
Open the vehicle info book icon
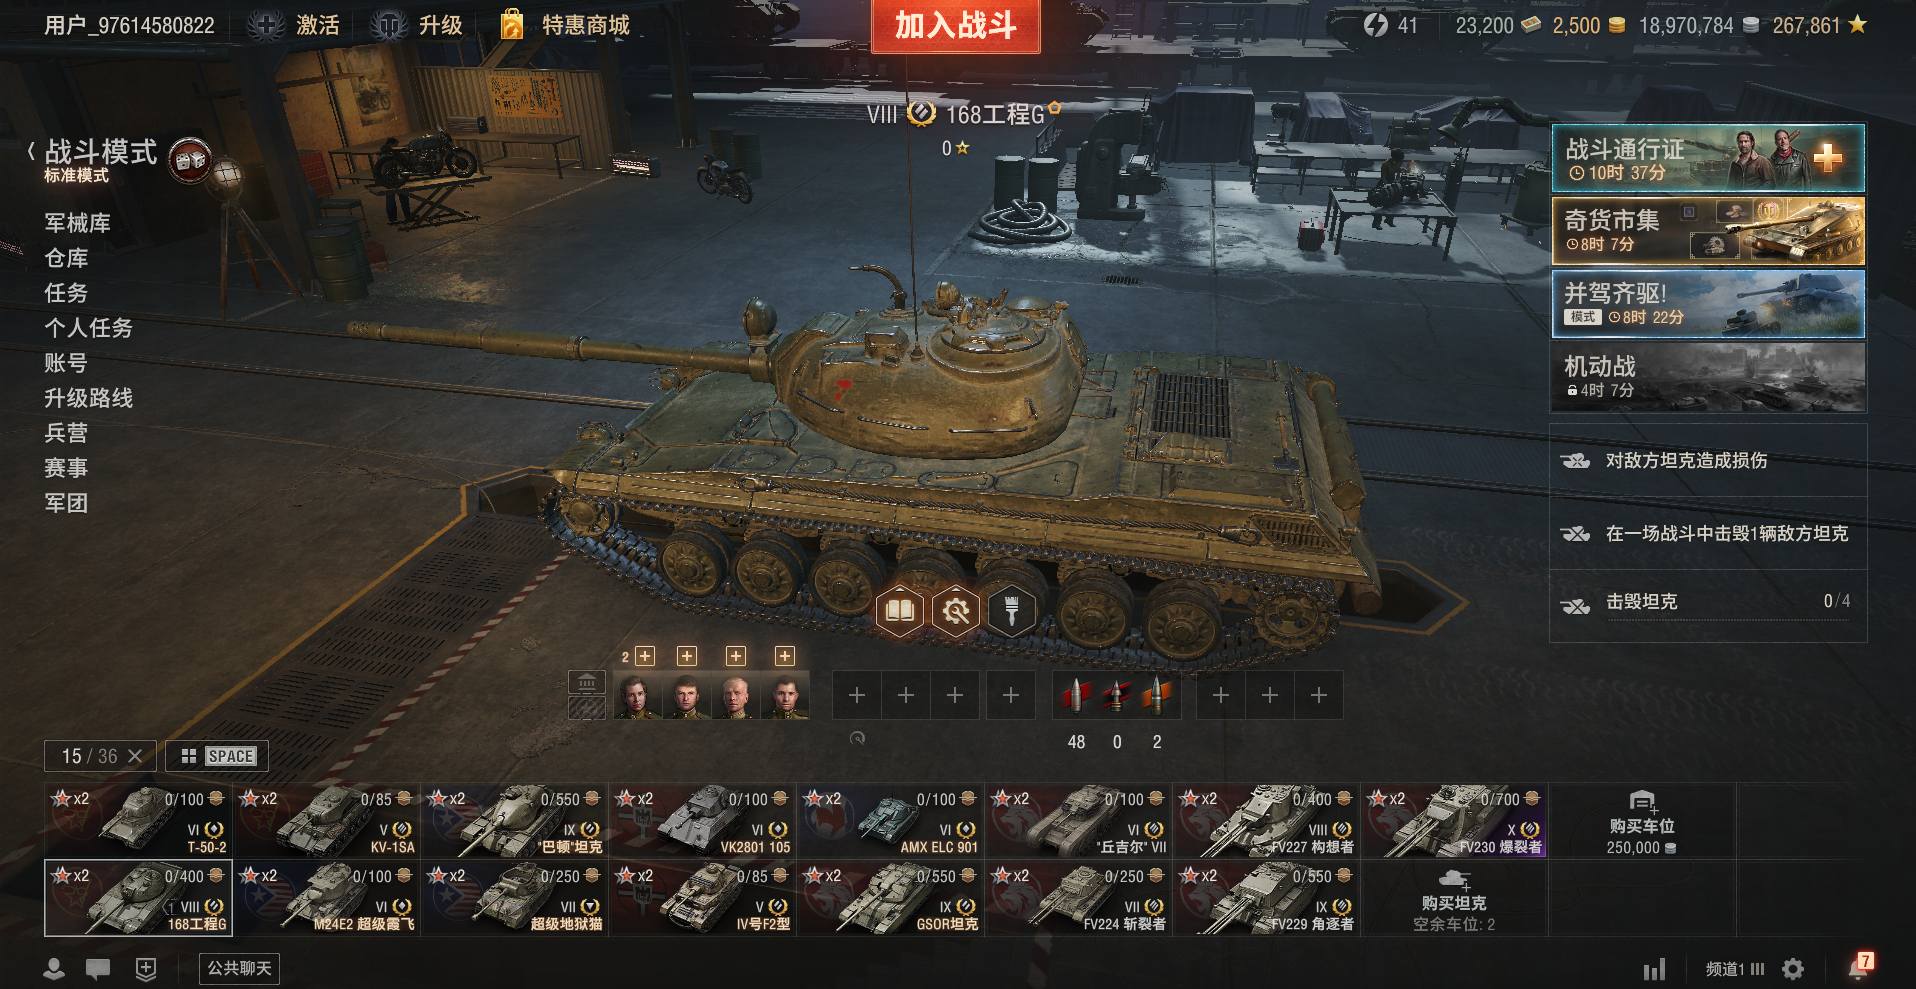pos(899,610)
